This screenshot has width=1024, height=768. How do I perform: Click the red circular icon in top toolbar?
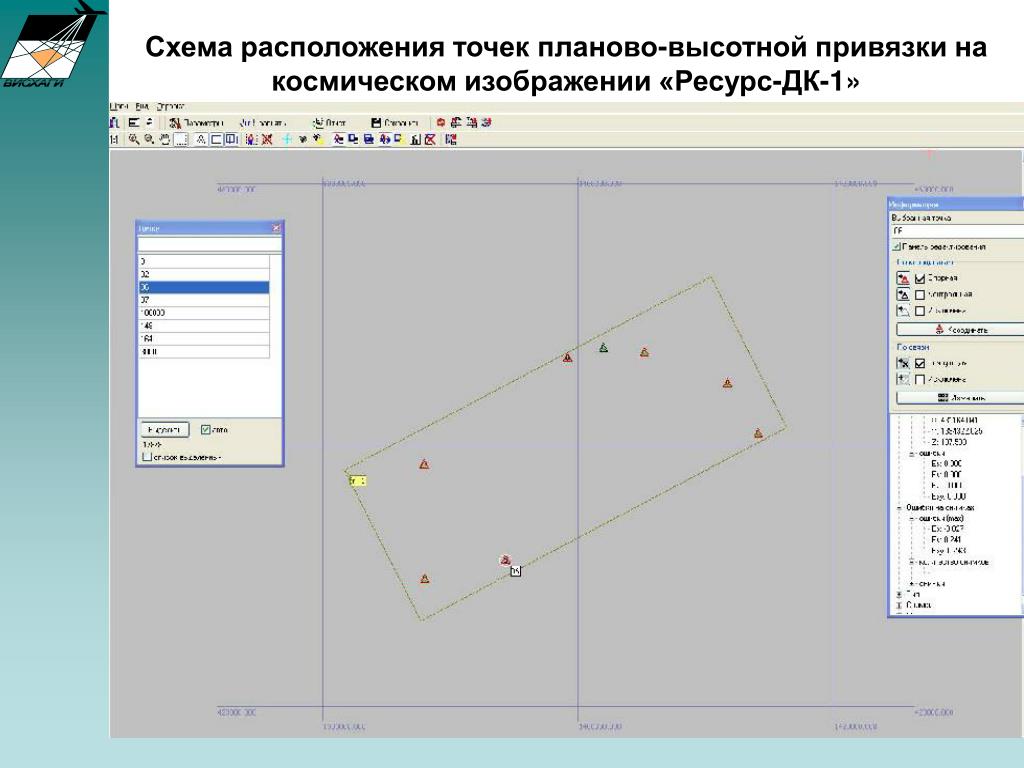pyautogui.click(x=441, y=123)
